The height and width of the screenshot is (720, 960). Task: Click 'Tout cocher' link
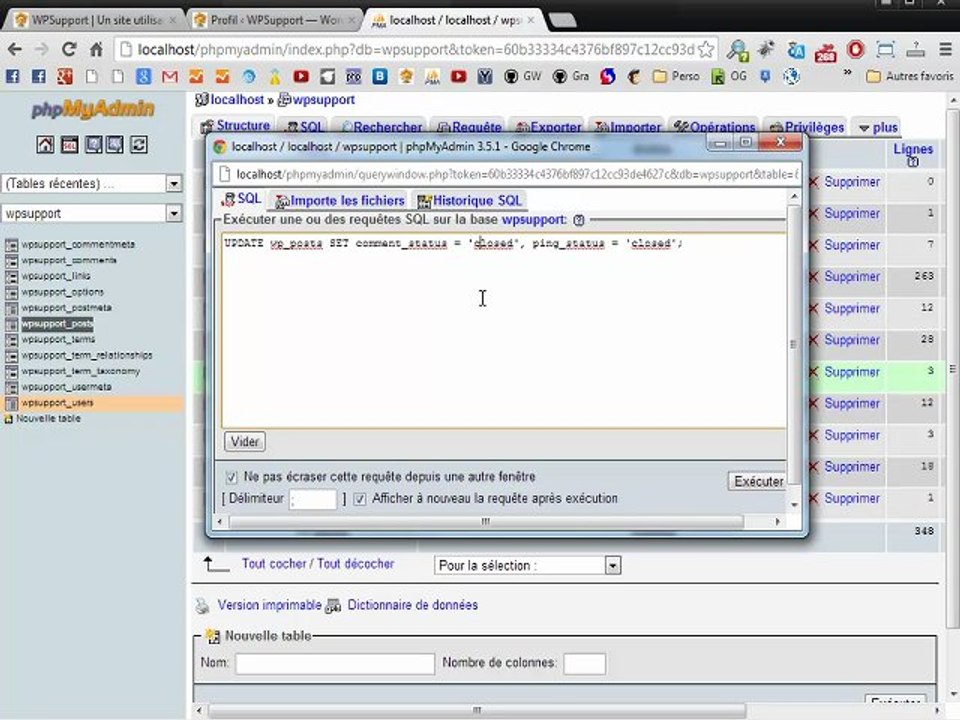click(x=273, y=563)
